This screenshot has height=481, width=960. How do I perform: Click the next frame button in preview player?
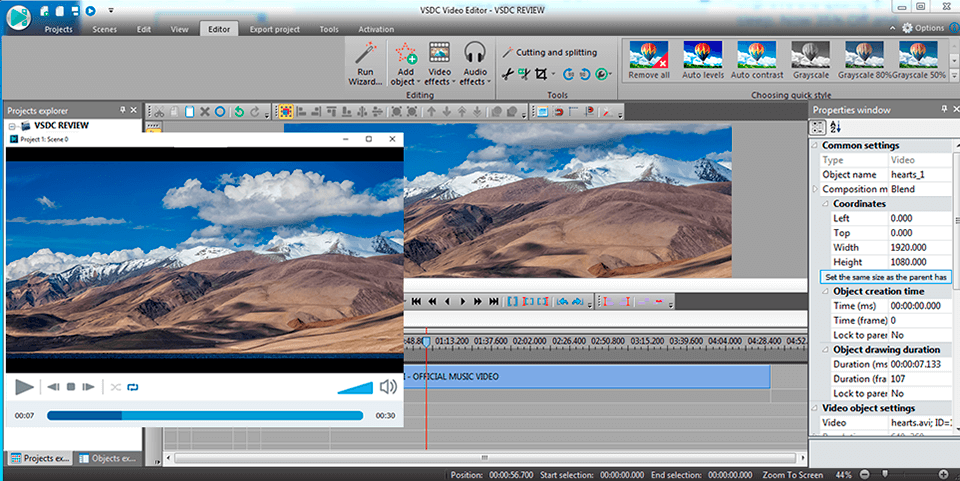(89, 387)
